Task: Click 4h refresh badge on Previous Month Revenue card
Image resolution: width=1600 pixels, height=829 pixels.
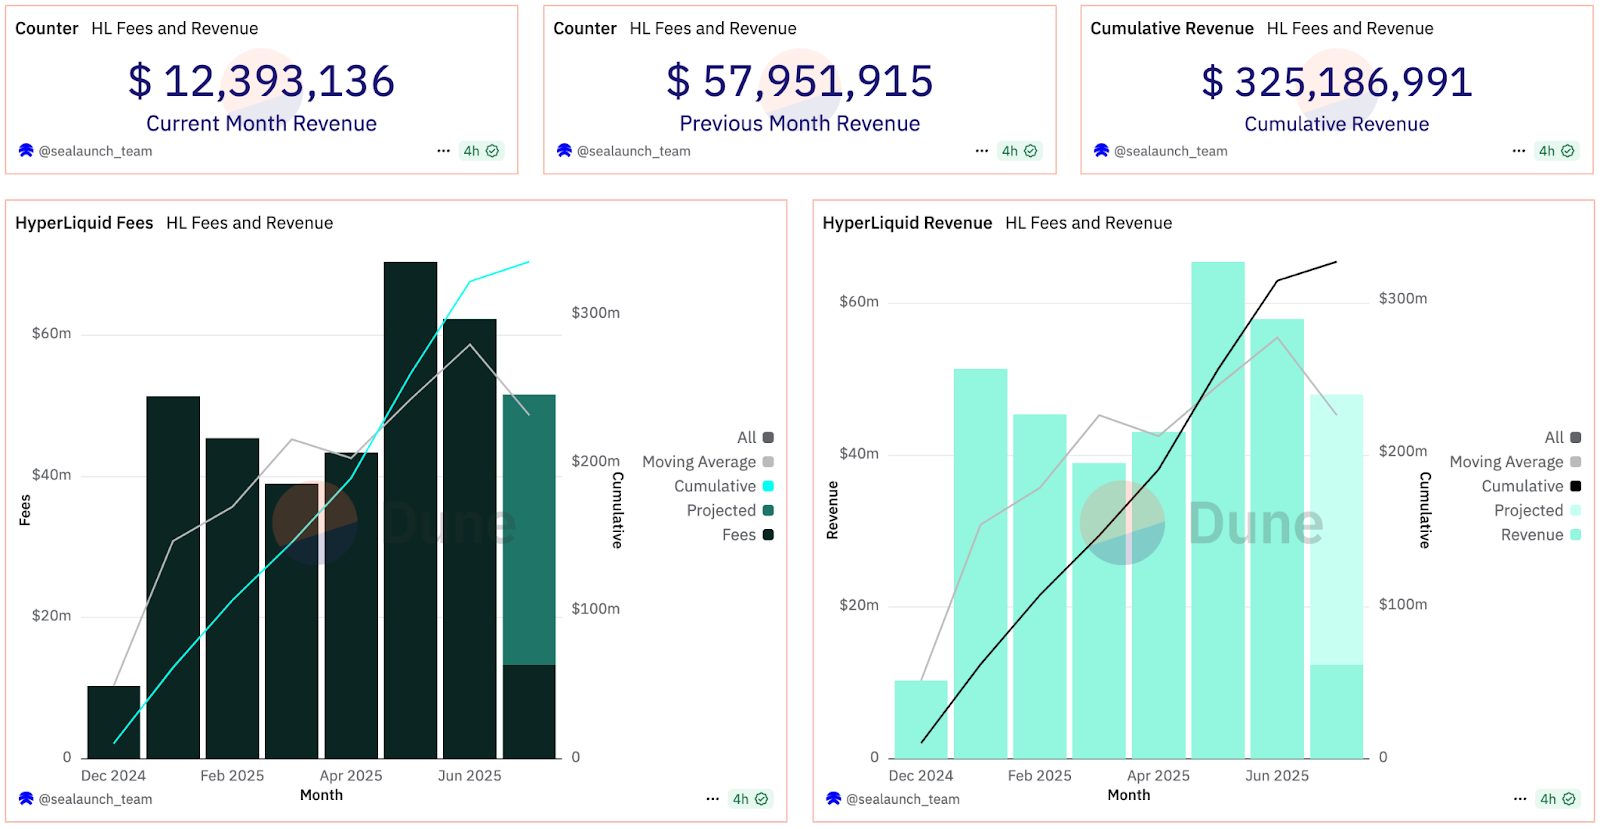Action: click(1020, 151)
